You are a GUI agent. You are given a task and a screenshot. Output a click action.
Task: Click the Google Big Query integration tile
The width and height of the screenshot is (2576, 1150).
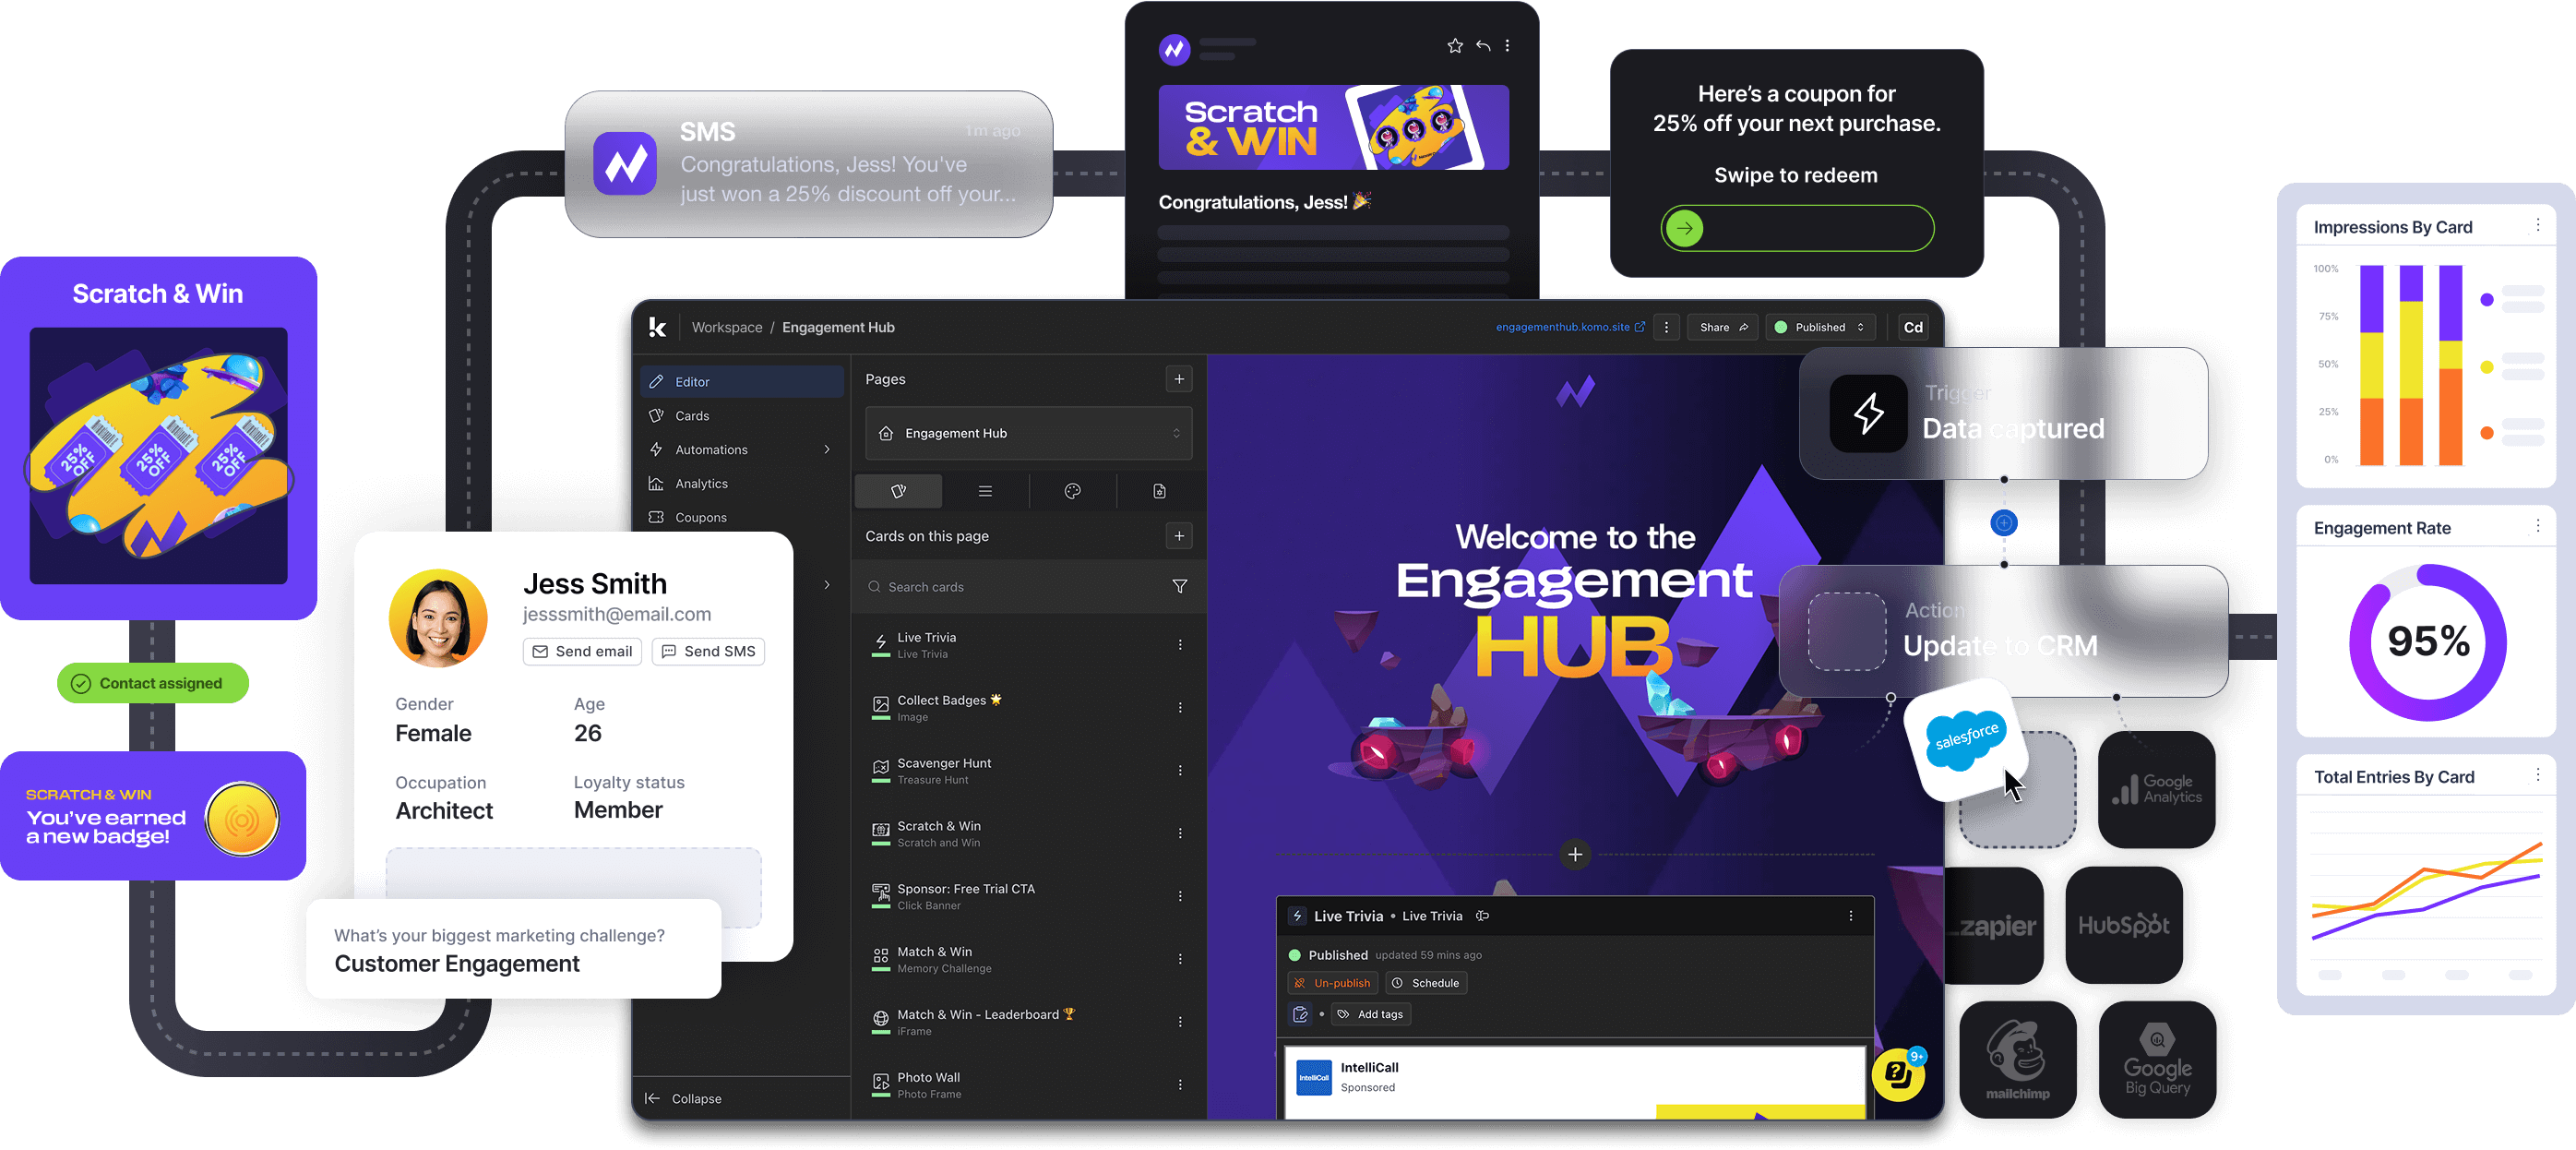[2157, 1059]
